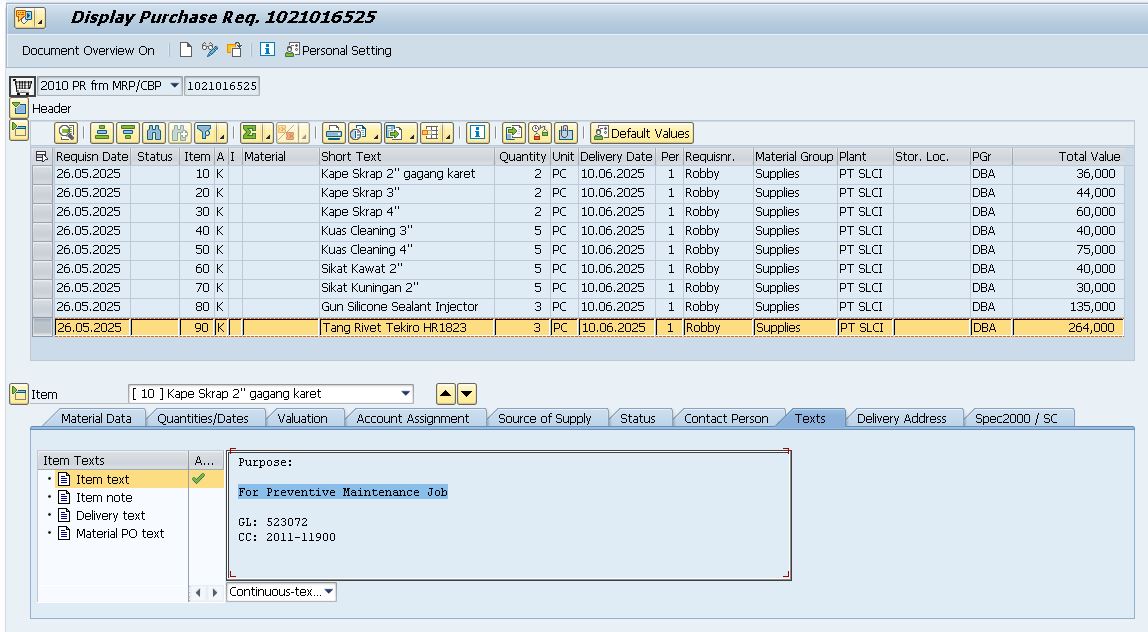This screenshot has width=1148, height=632.
Task: Click the icon right after grid info icon
Action: [515, 133]
